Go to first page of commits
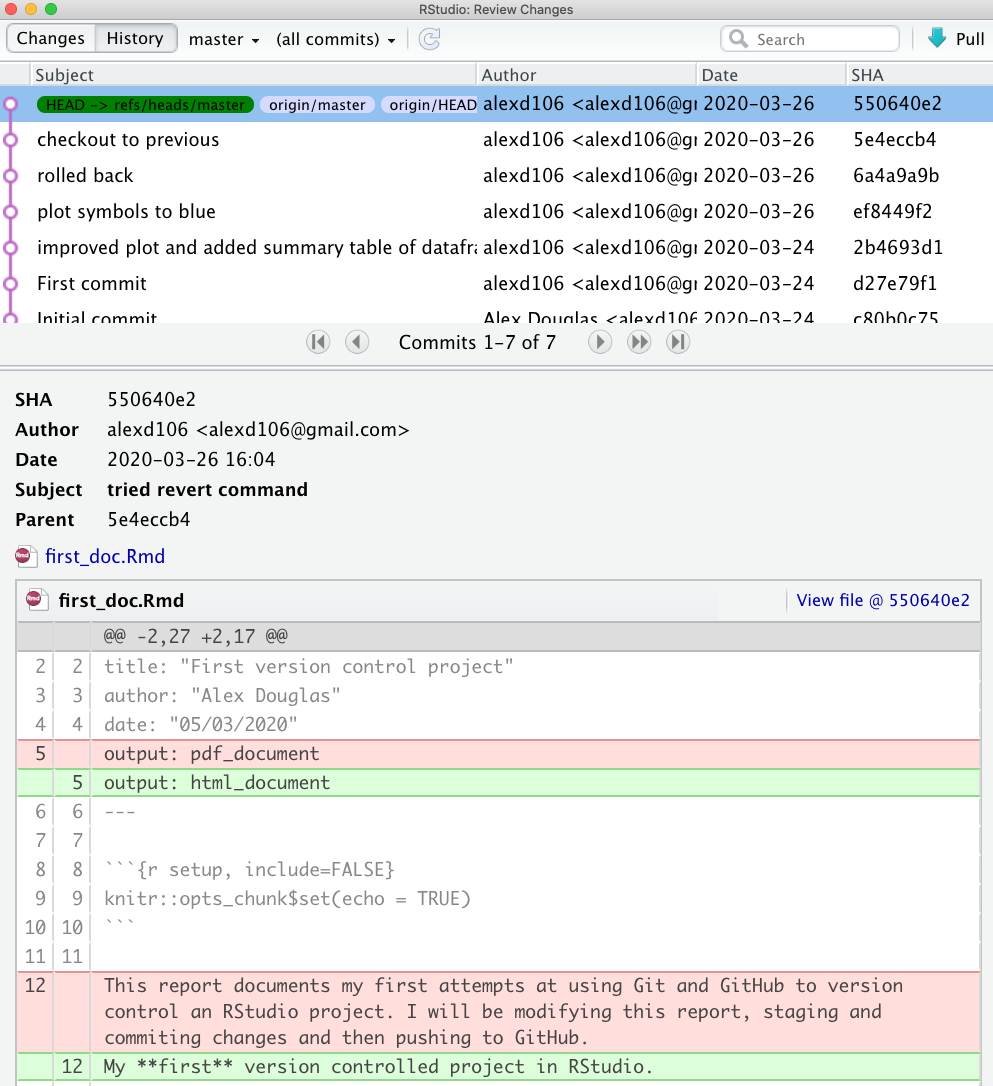 coord(318,342)
